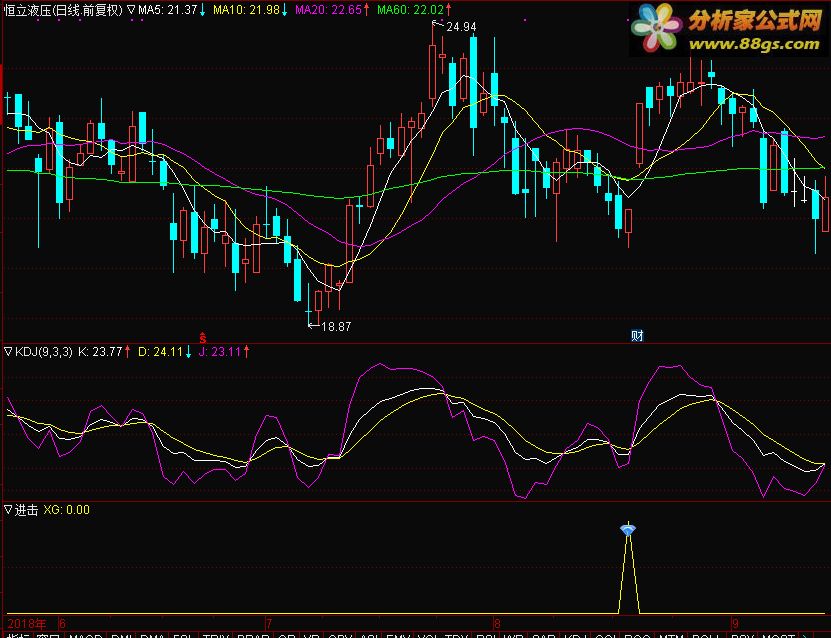The height and width of the screenshot is (638, 831).
Task: Click the 2018年 label on time axis
Action: tap(27, 624)
